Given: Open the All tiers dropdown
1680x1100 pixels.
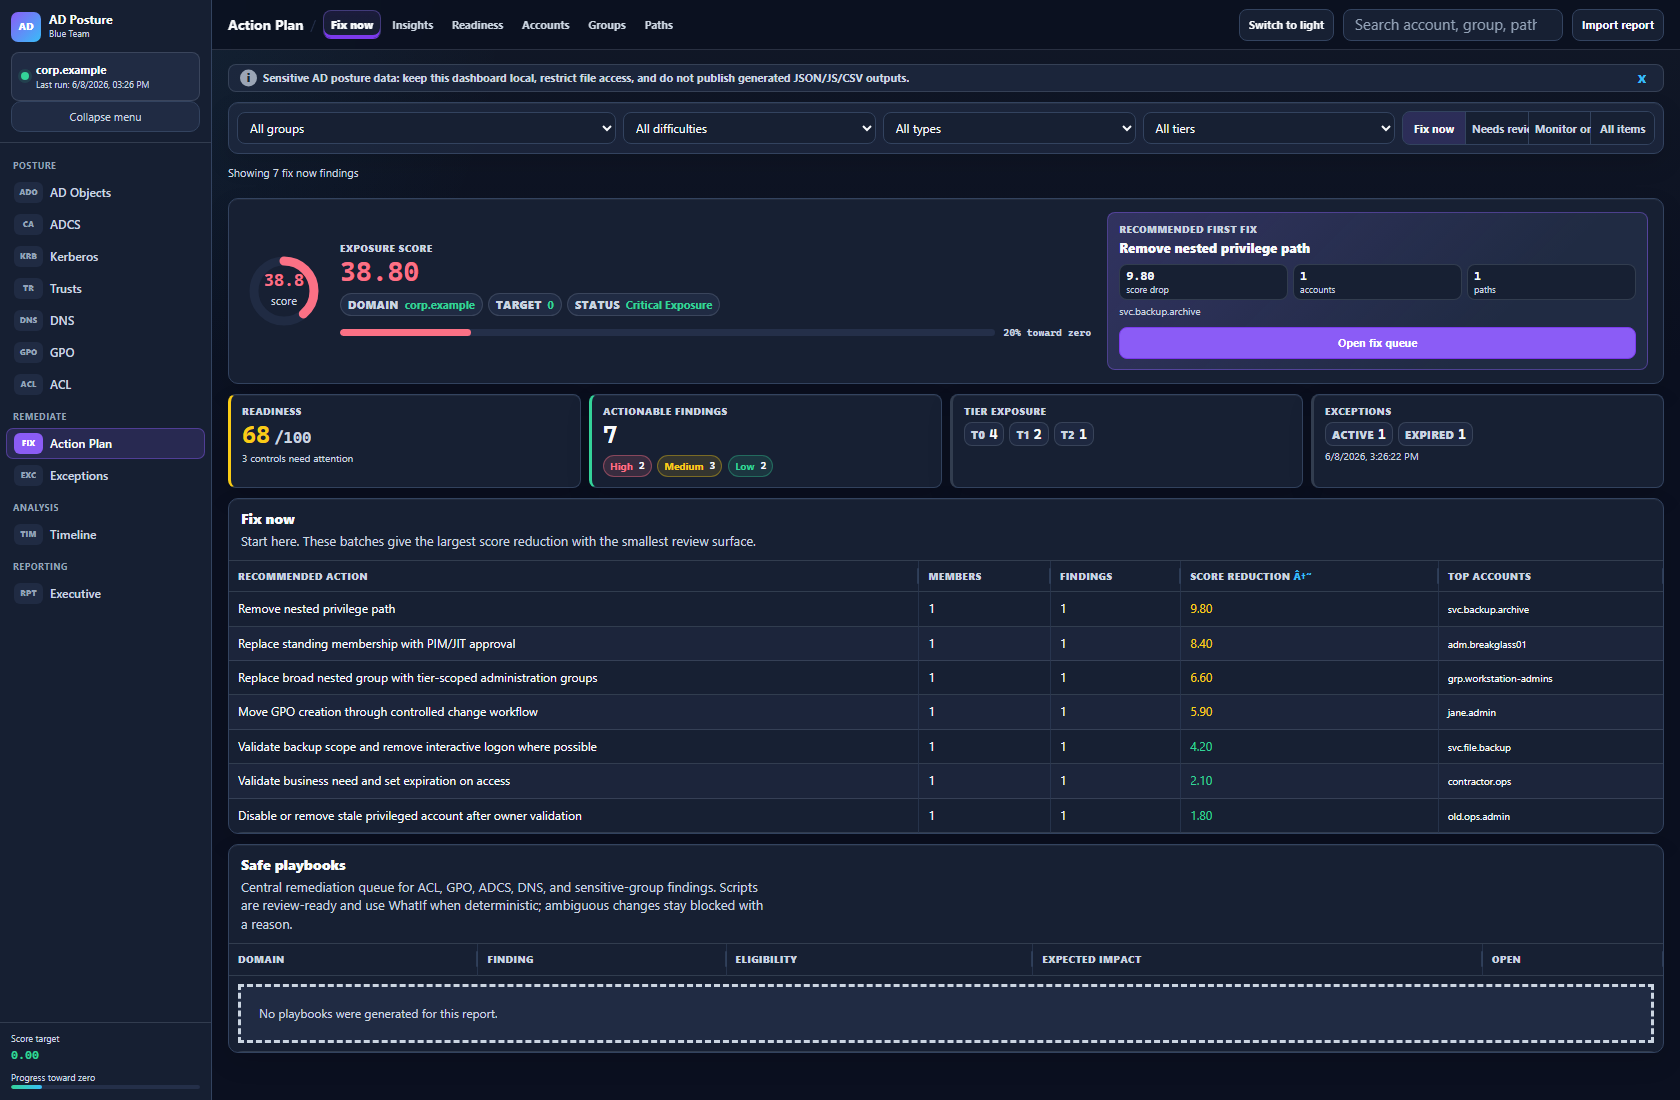Looking at the screenshot, I should point(1269,129).
